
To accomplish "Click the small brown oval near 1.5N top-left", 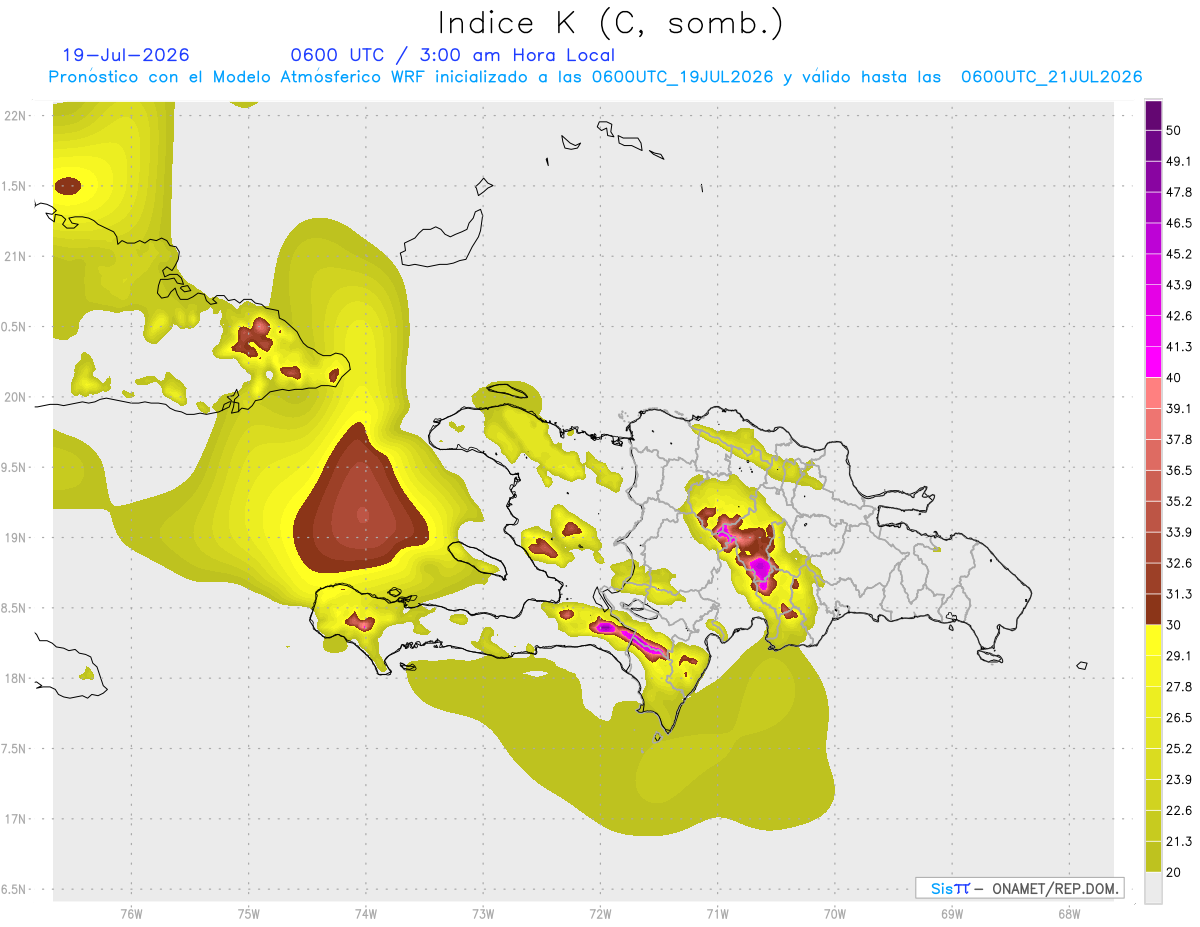I will click(68, 185).
